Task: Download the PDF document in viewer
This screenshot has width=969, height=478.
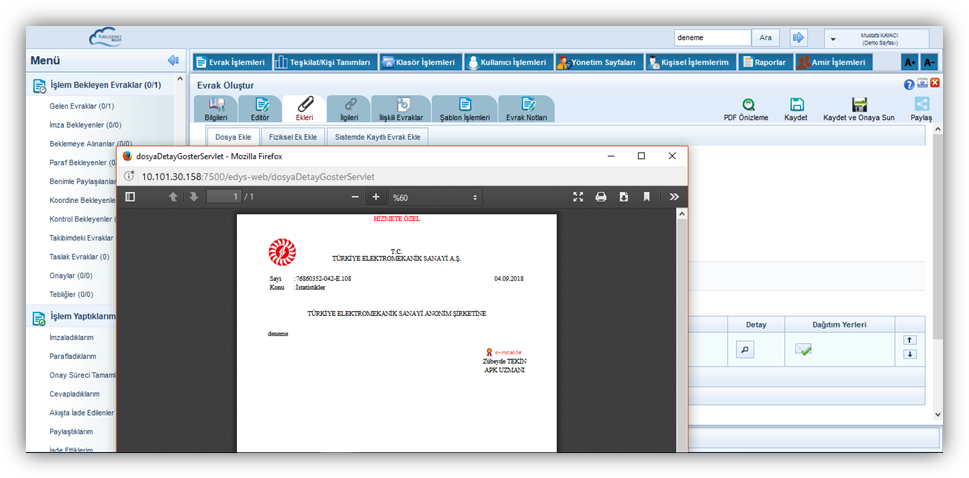Action: [624, 197]
